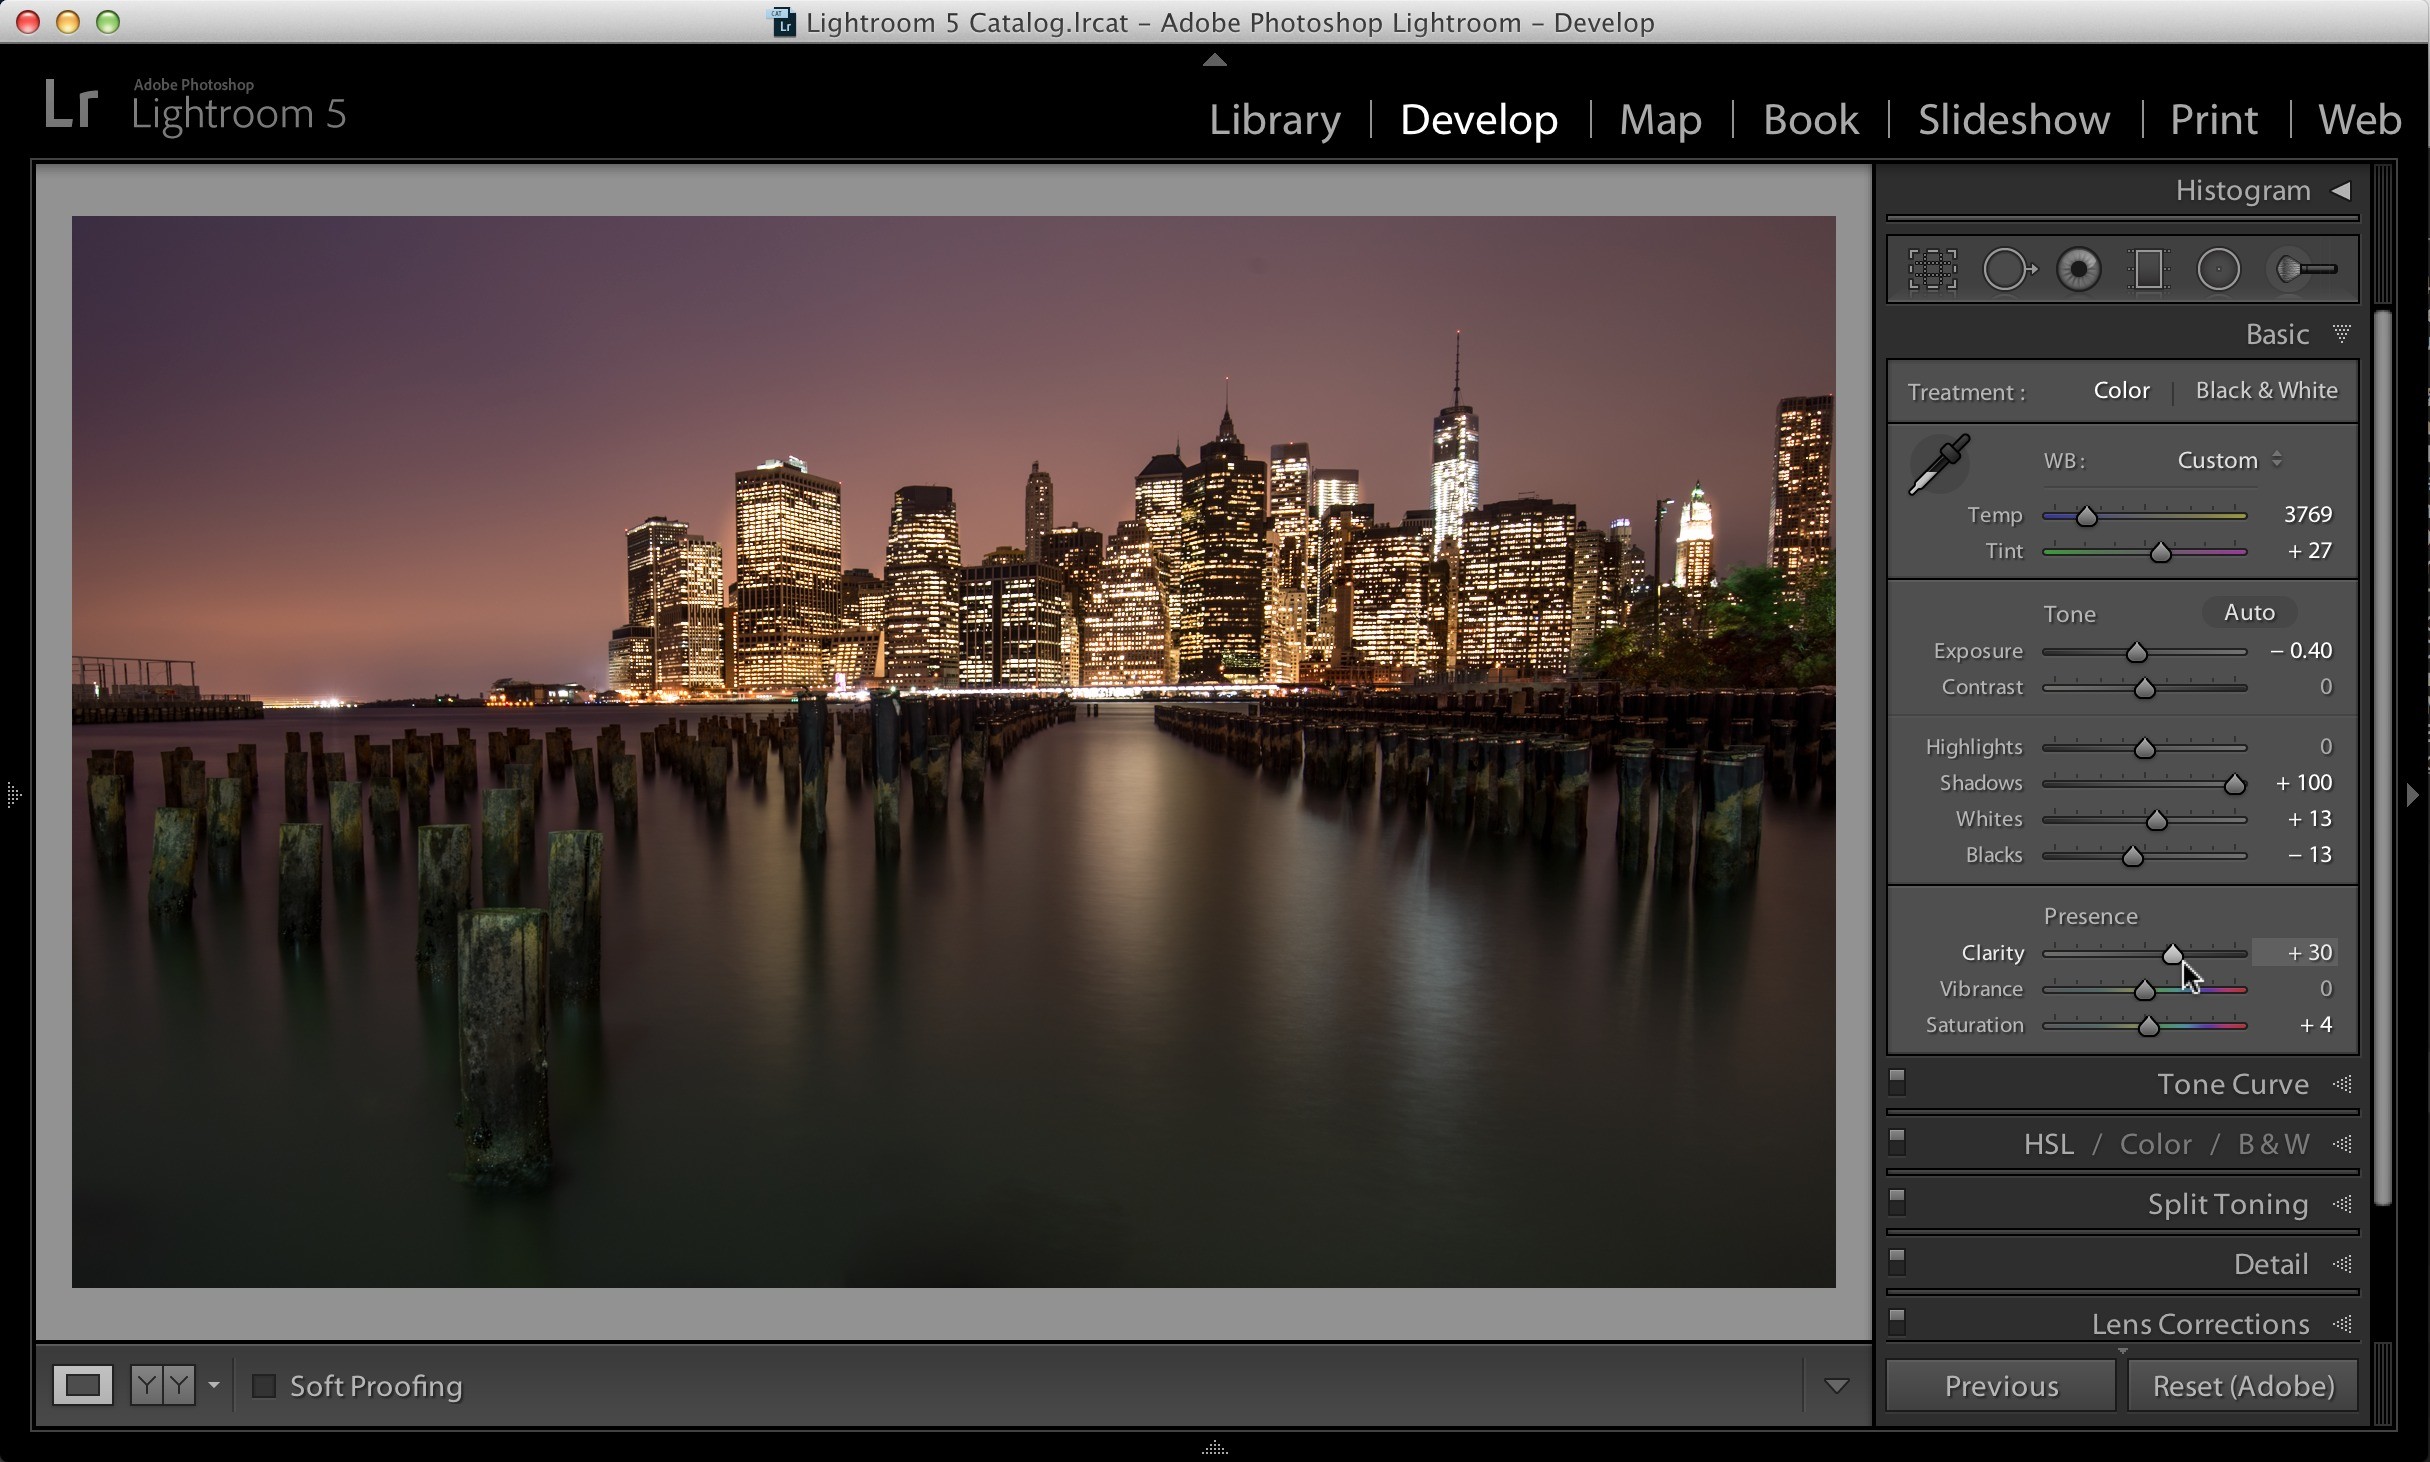This screenshot has height=1462, width=2430.
Task: Switch to the Develop module
Action: coord(1478,120)
